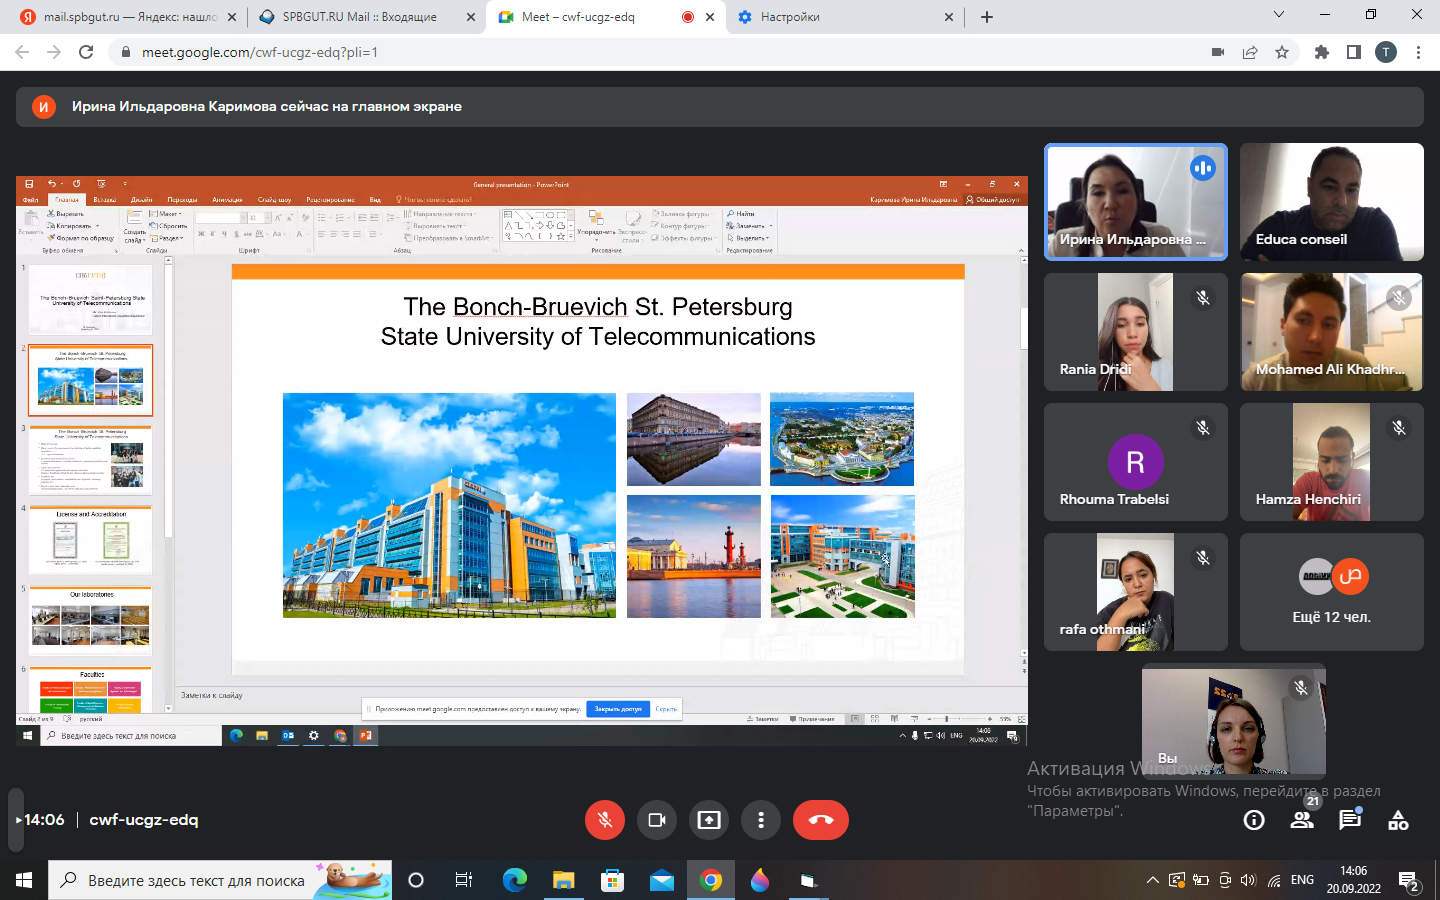1440x900 pixels.
Task: Toggle the camera on or off
Action: (x=657, y=820)
